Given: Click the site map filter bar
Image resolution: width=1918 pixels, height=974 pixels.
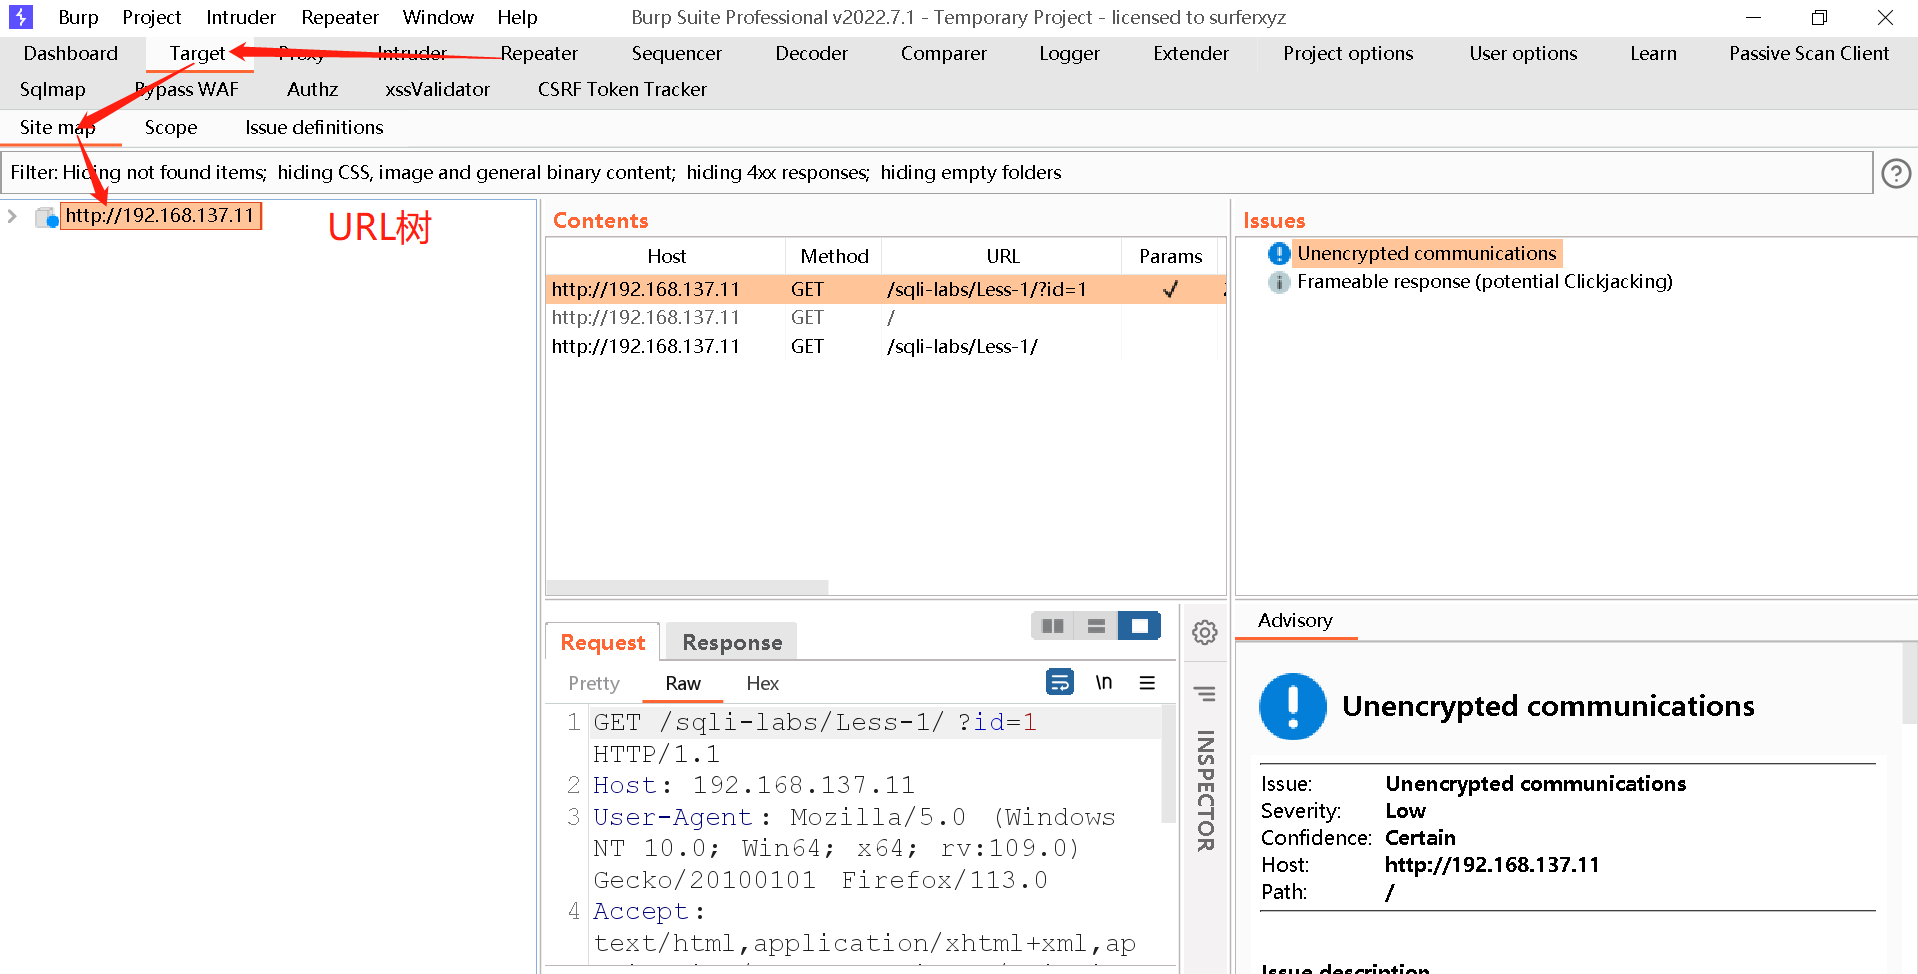Looking at the screenshot, I should coord(936,172).
